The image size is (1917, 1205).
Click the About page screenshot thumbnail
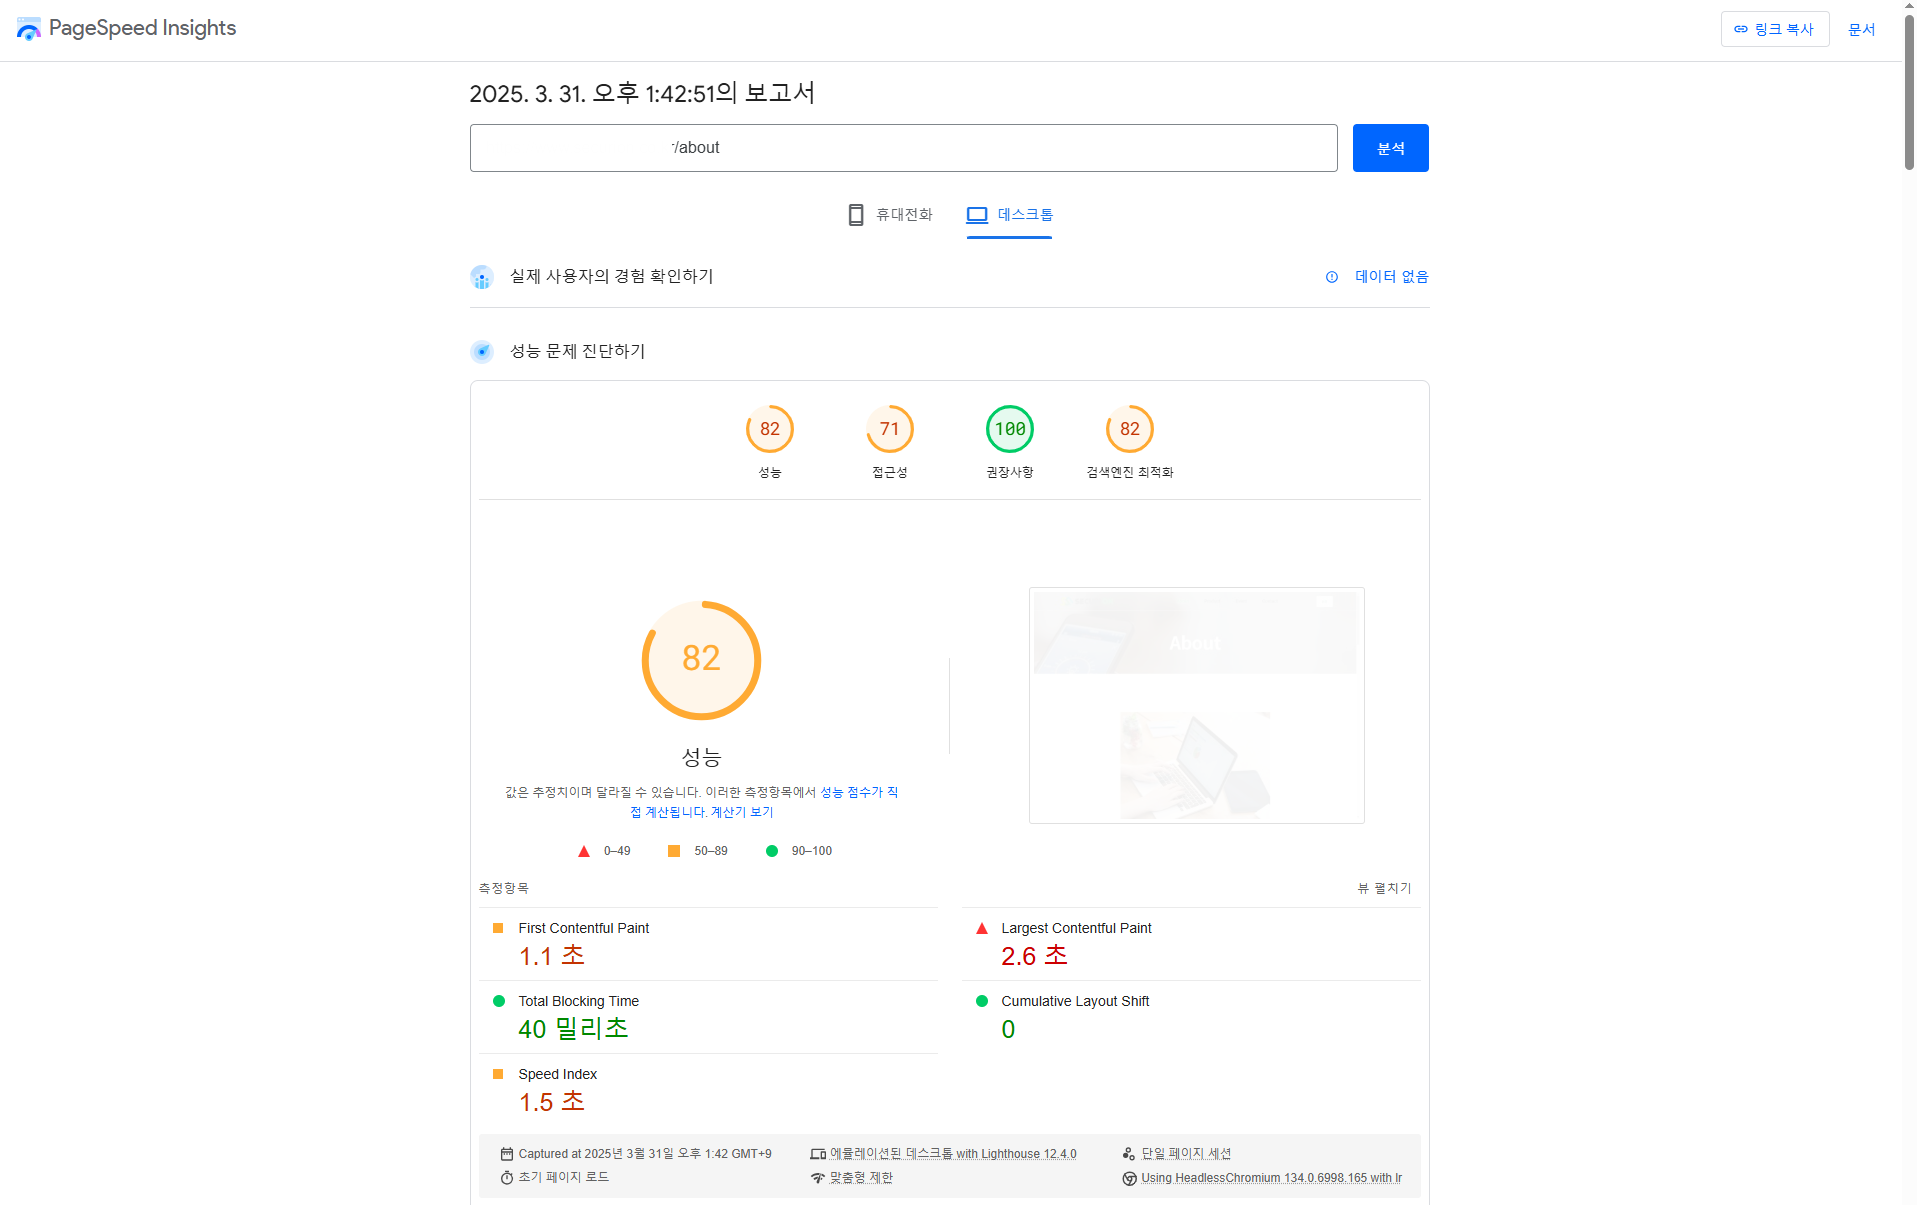tap(1197, 705)
